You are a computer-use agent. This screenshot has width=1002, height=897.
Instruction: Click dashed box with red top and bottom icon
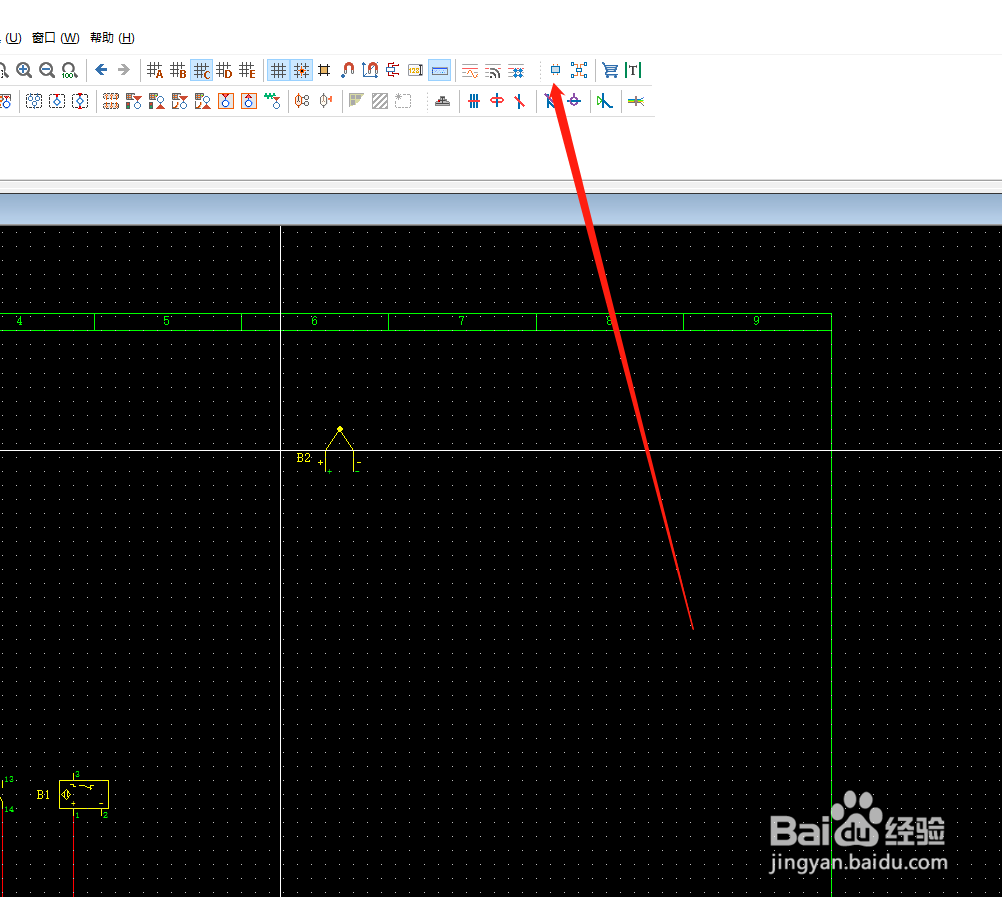80,101
